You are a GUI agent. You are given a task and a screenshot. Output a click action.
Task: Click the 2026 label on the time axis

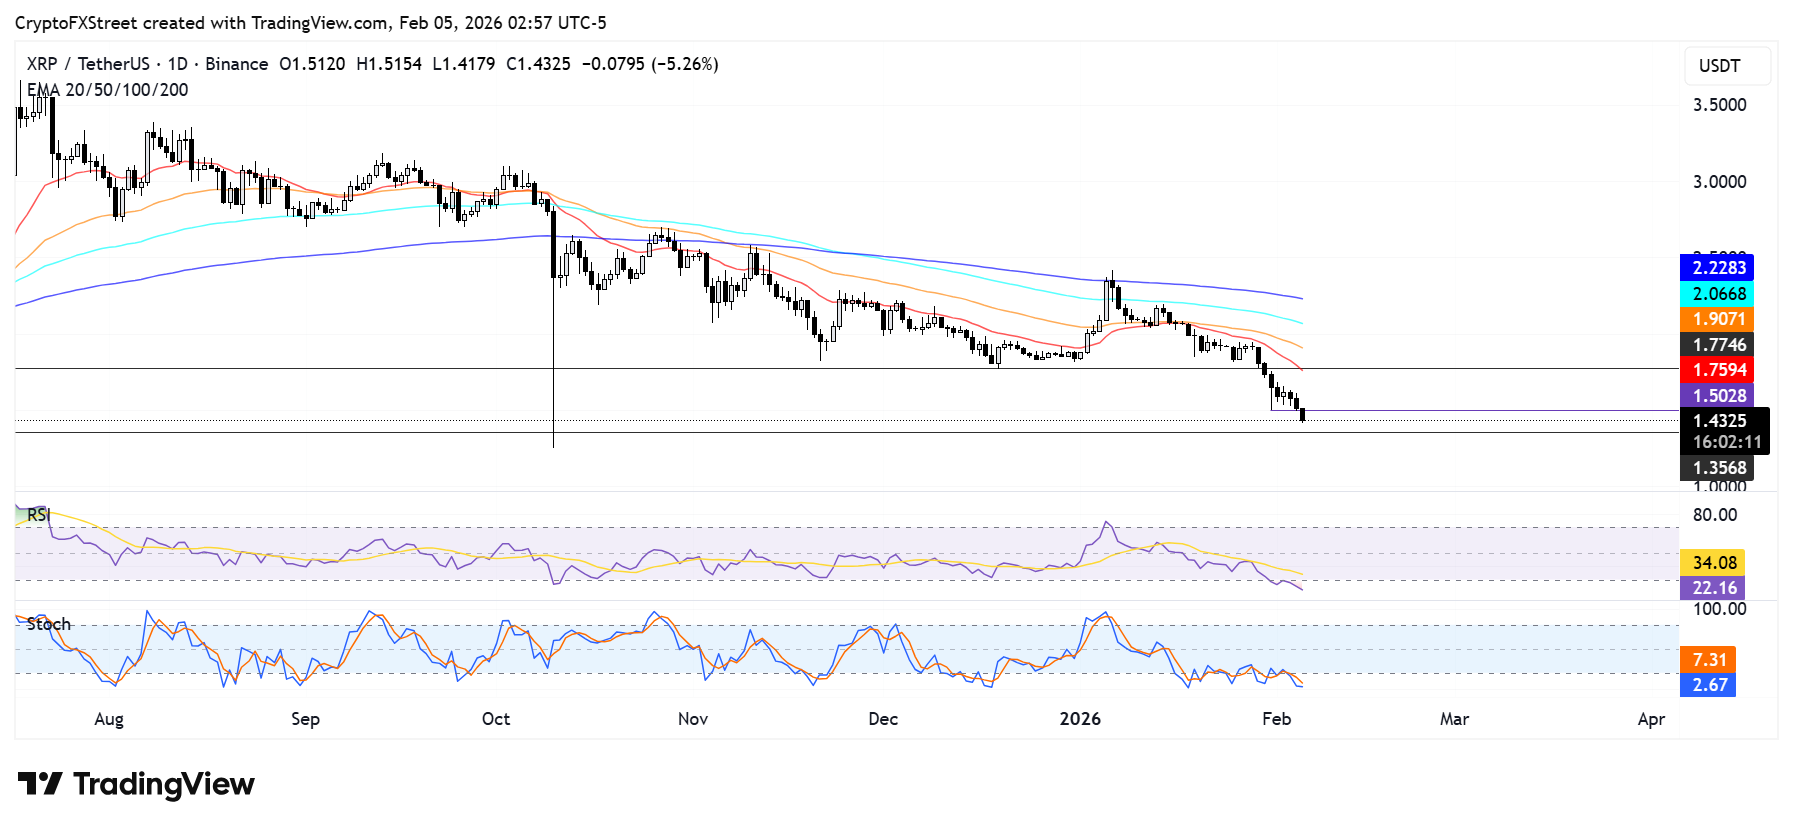(x=1080, y=719)
